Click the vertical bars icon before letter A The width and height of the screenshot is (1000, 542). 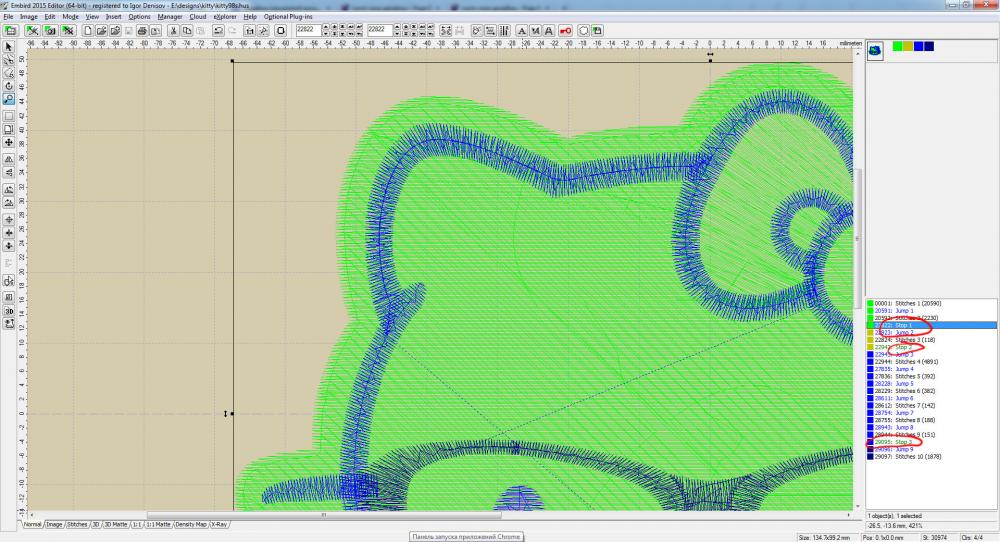(504, 31)
